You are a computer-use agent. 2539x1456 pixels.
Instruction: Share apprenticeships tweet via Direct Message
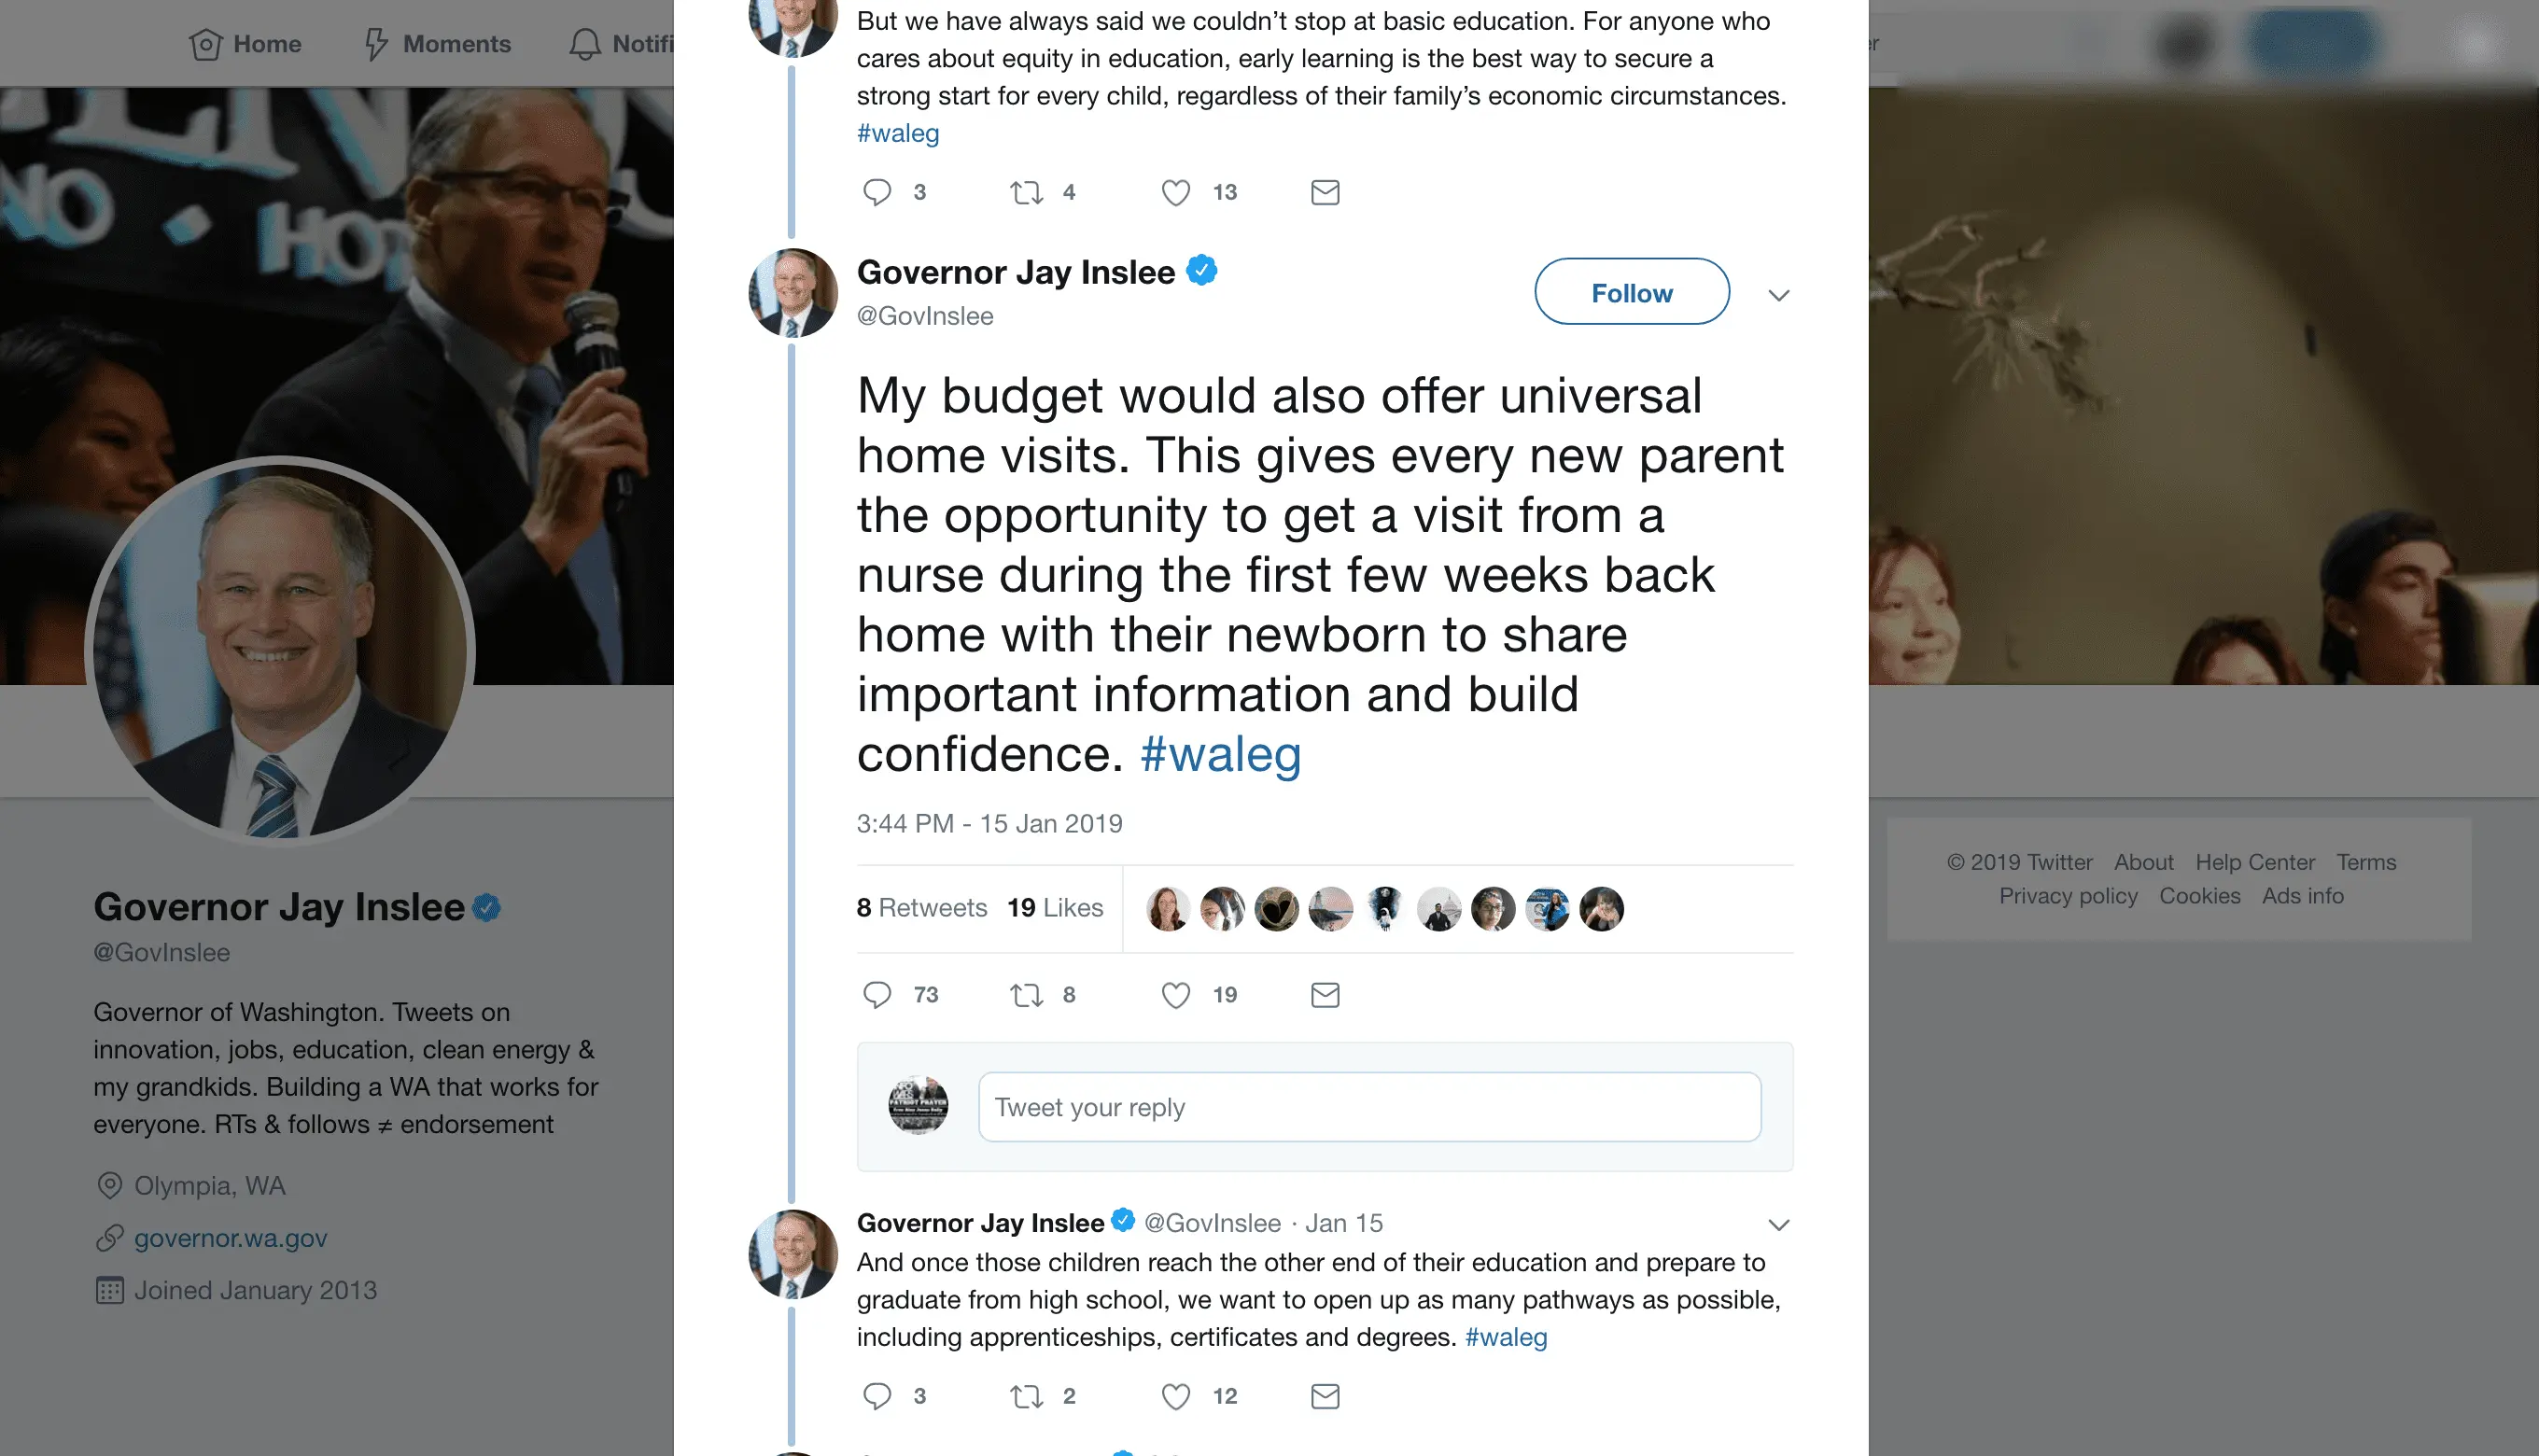1324,1396
